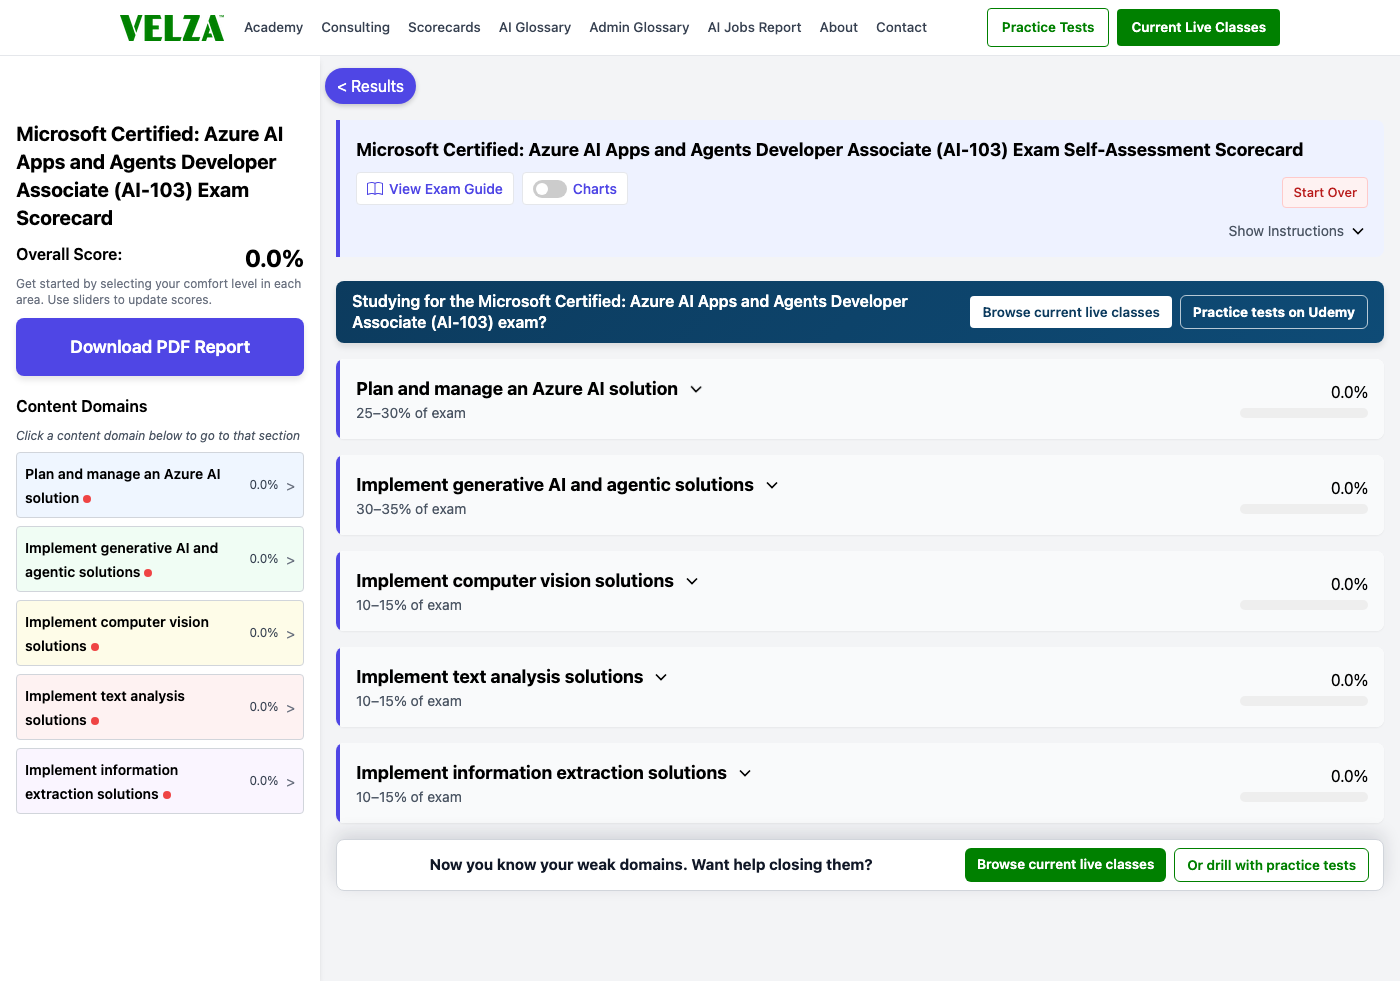Click the Overall Score 0.0% value

click(274, 259)
